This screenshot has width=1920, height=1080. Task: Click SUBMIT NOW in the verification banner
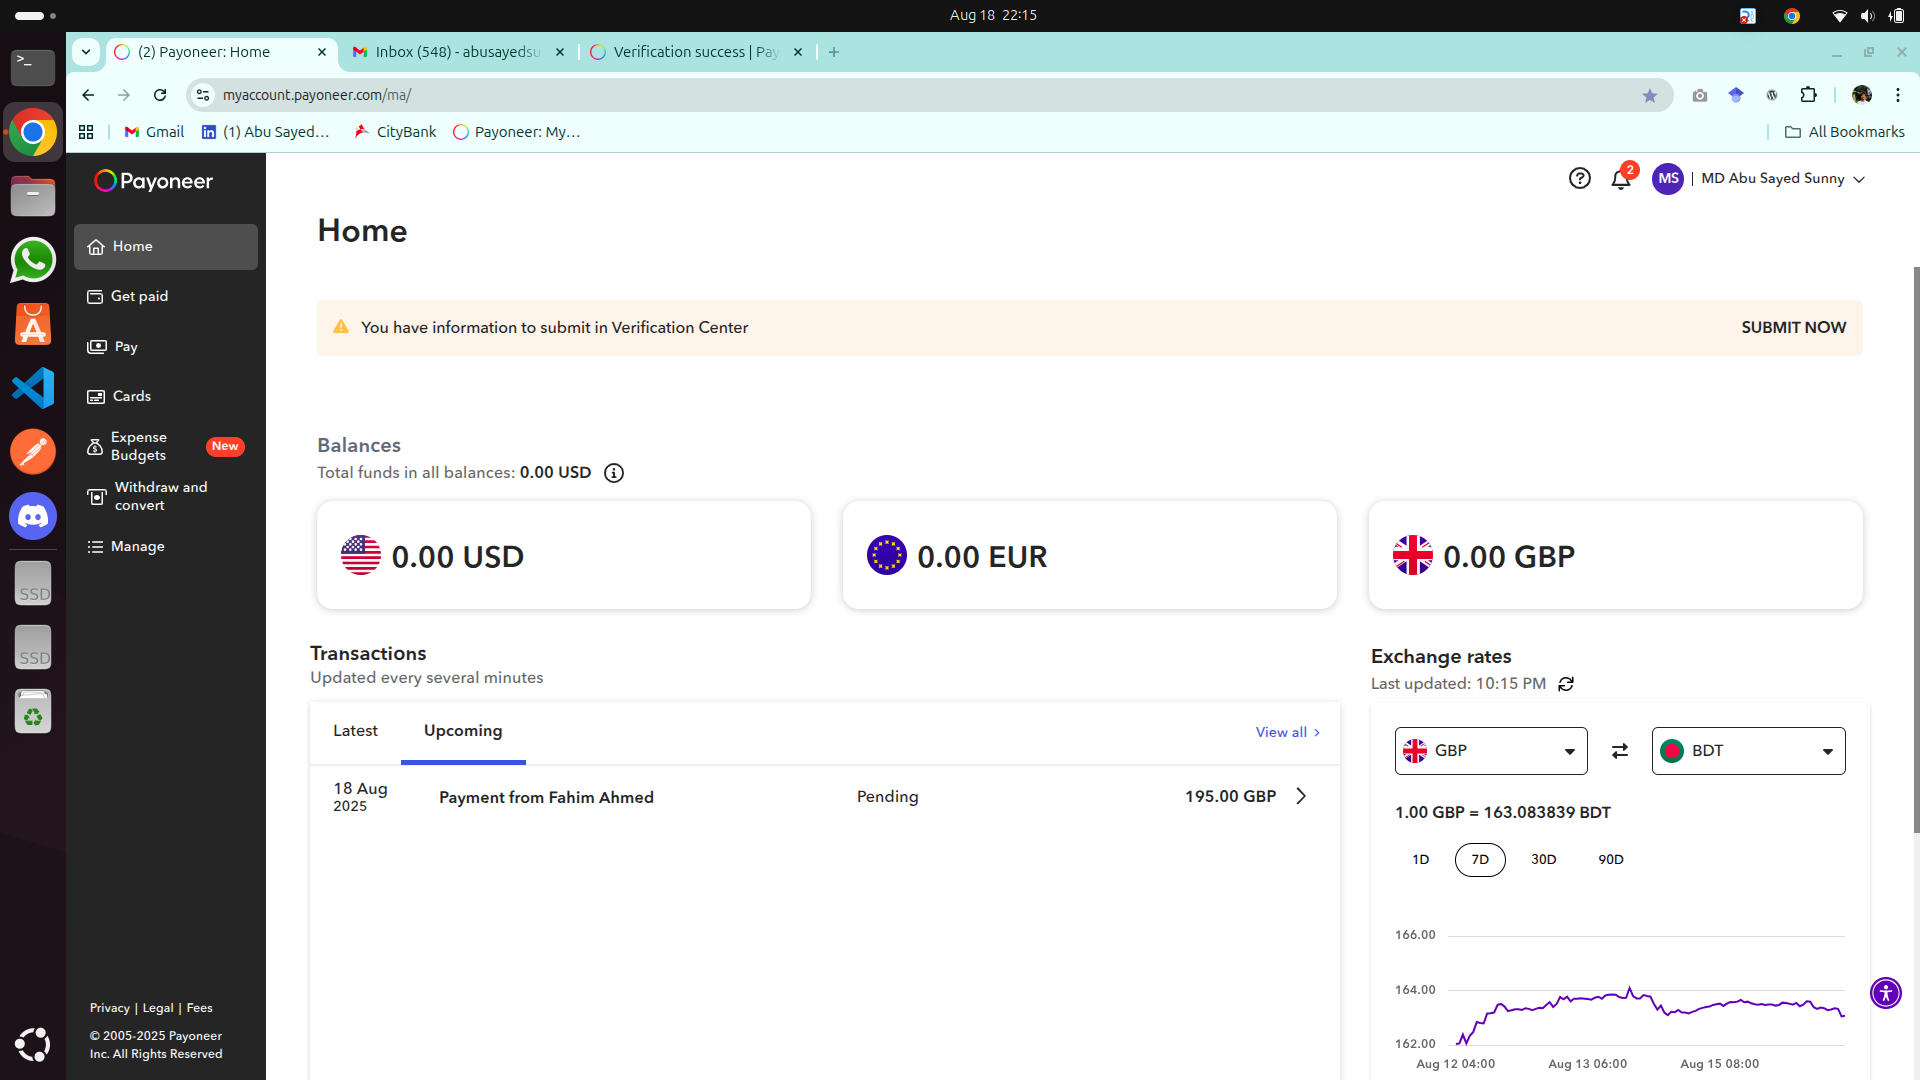(1793, 328)
